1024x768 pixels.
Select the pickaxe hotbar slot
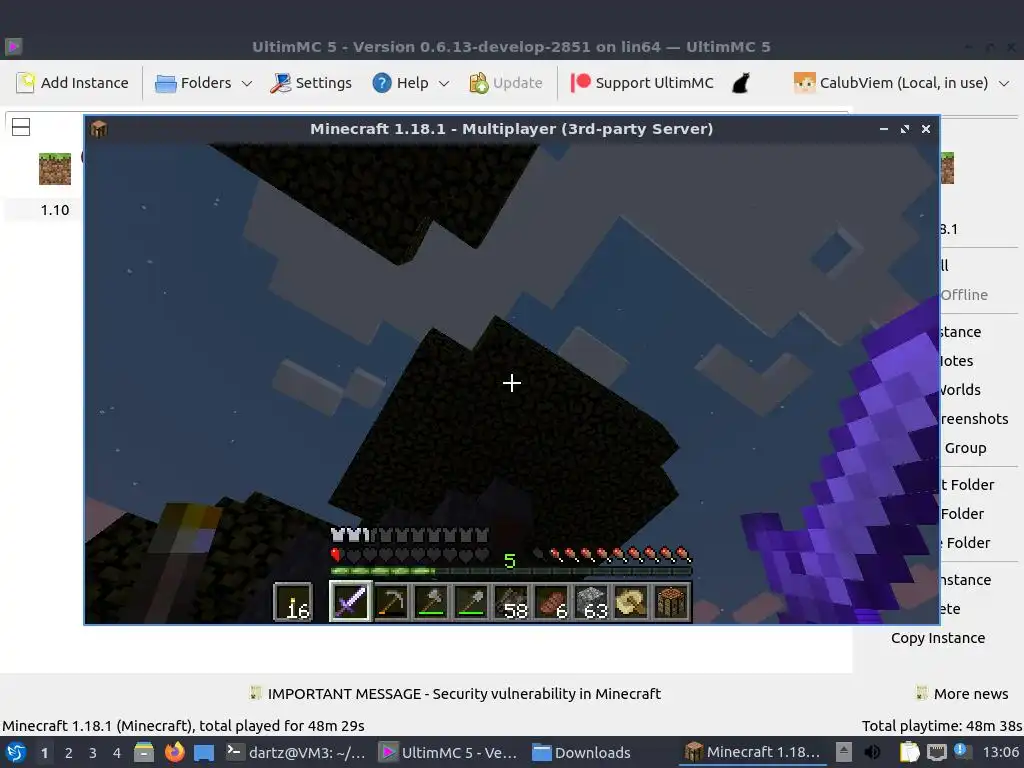tap(391, 601)
